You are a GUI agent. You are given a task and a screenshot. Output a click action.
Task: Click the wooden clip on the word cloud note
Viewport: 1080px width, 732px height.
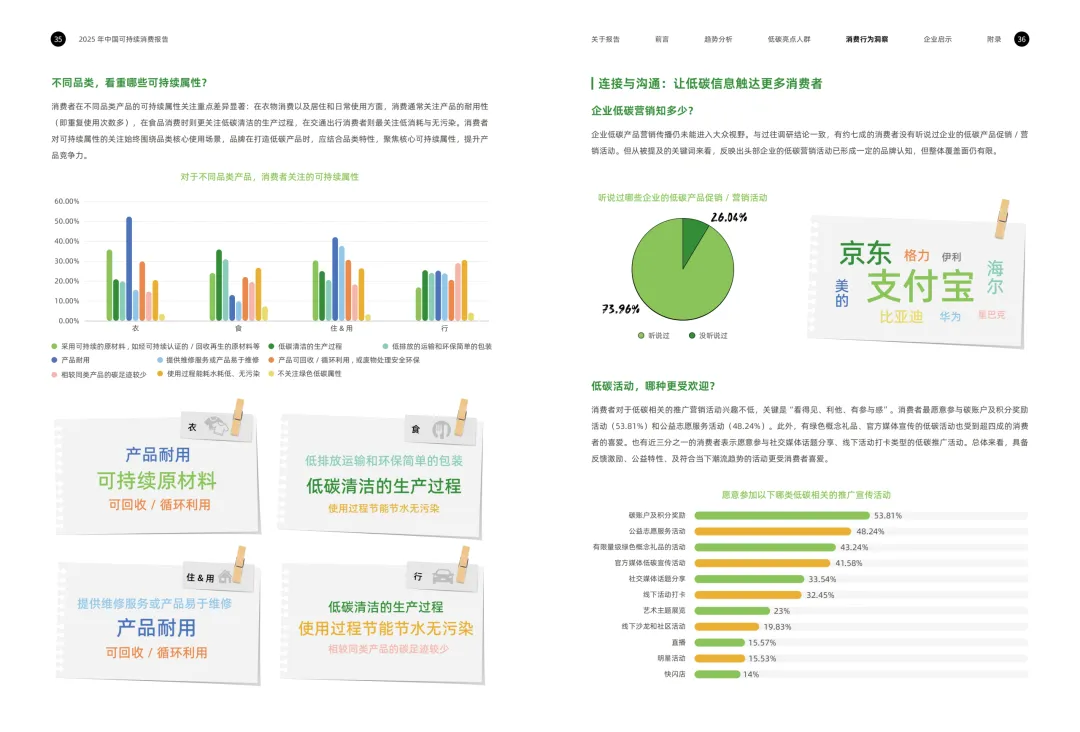(x=1003, y=218)
